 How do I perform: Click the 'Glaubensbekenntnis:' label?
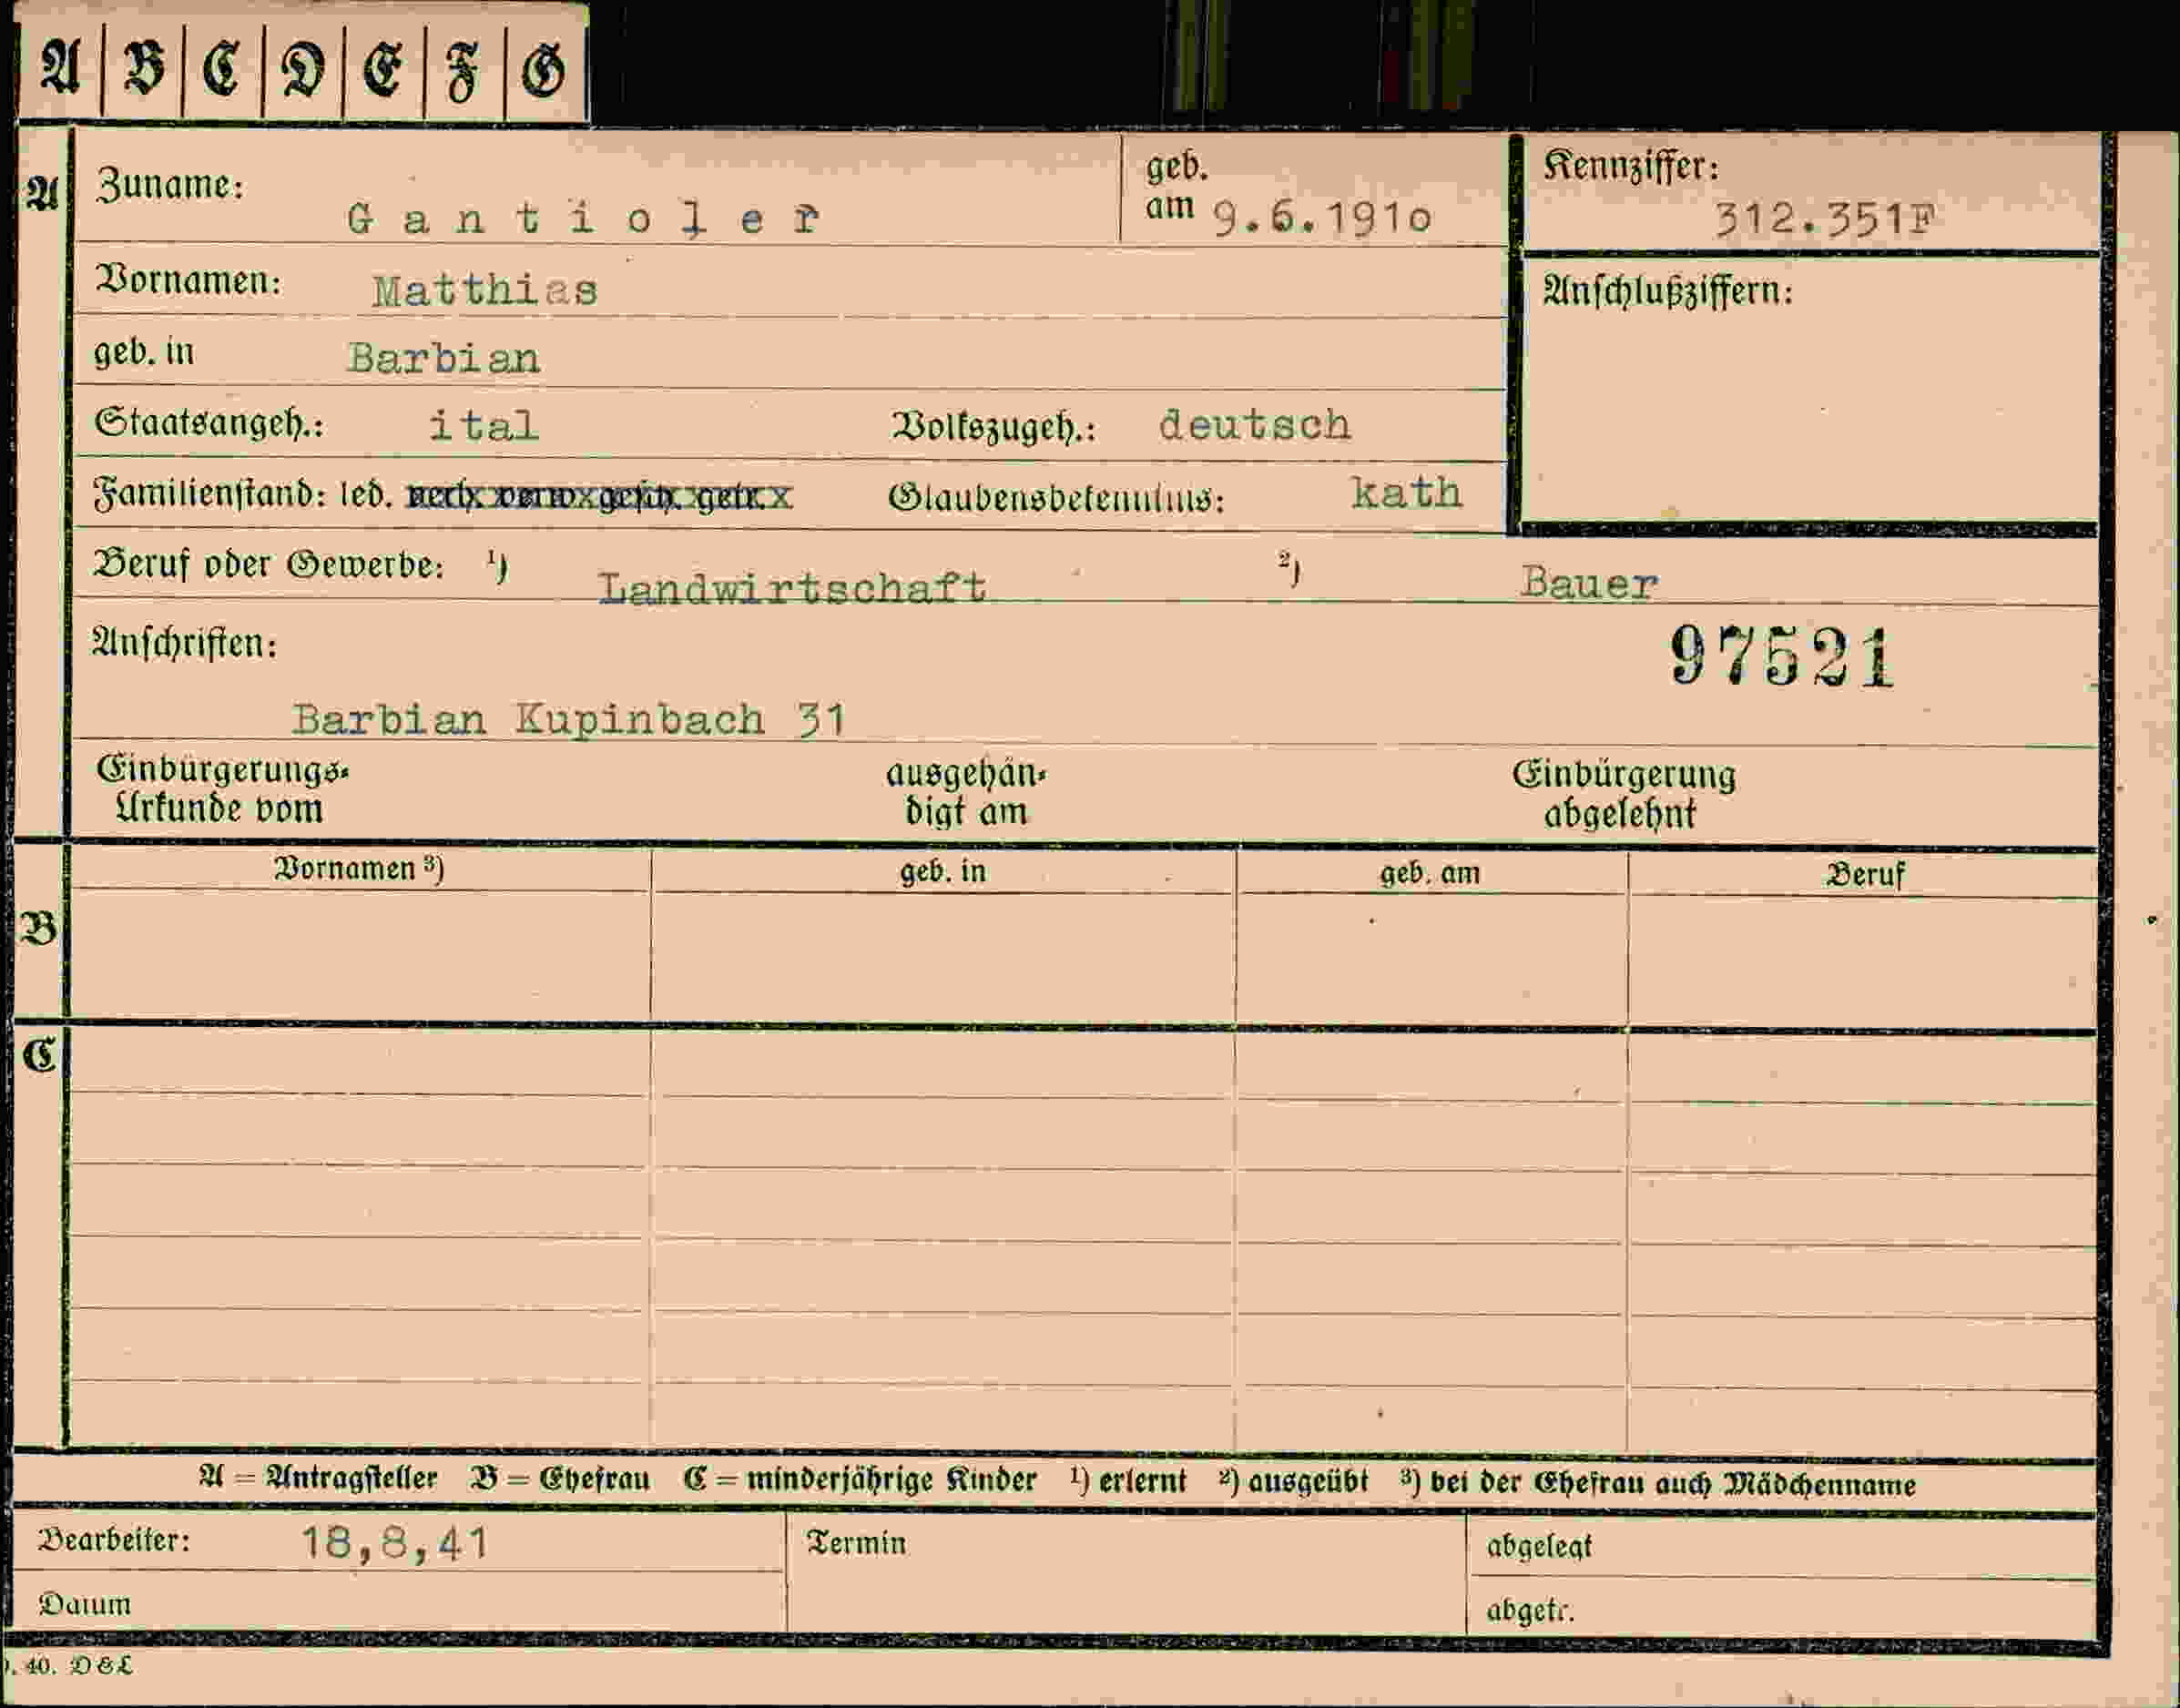(x=1056, y=497)
